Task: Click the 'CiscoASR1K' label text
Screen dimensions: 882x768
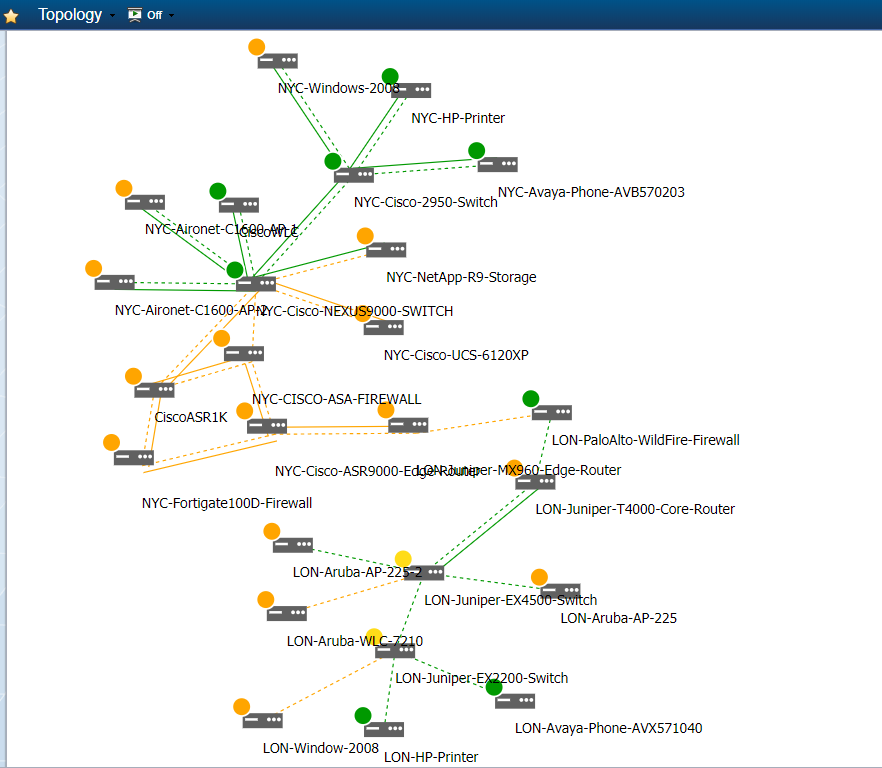Action: 191,417
